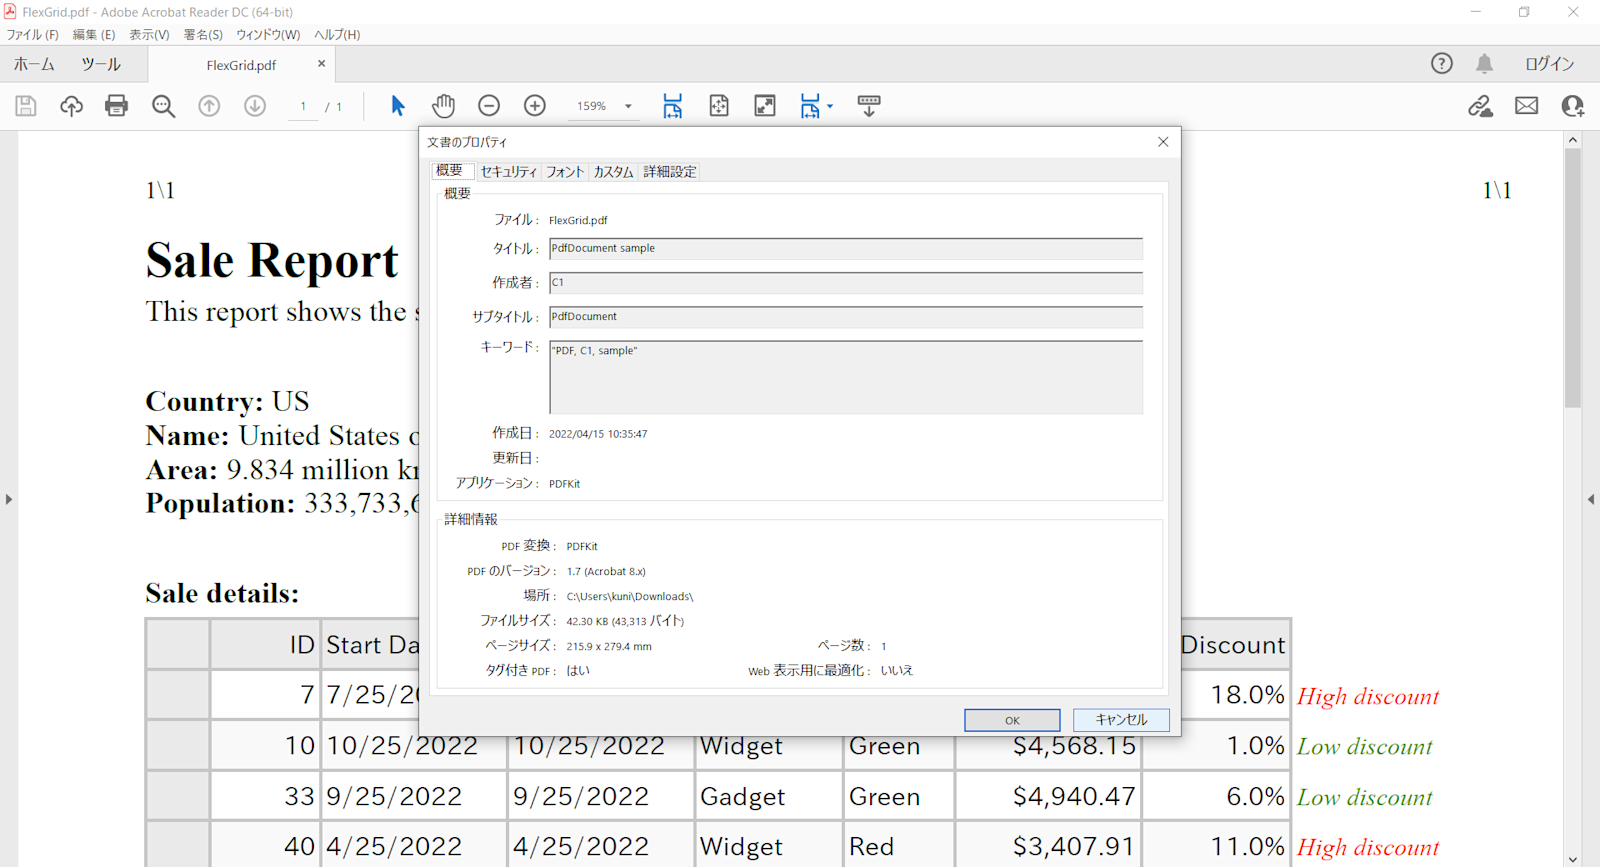Open the 表示(V) menu

click(149, 34)
